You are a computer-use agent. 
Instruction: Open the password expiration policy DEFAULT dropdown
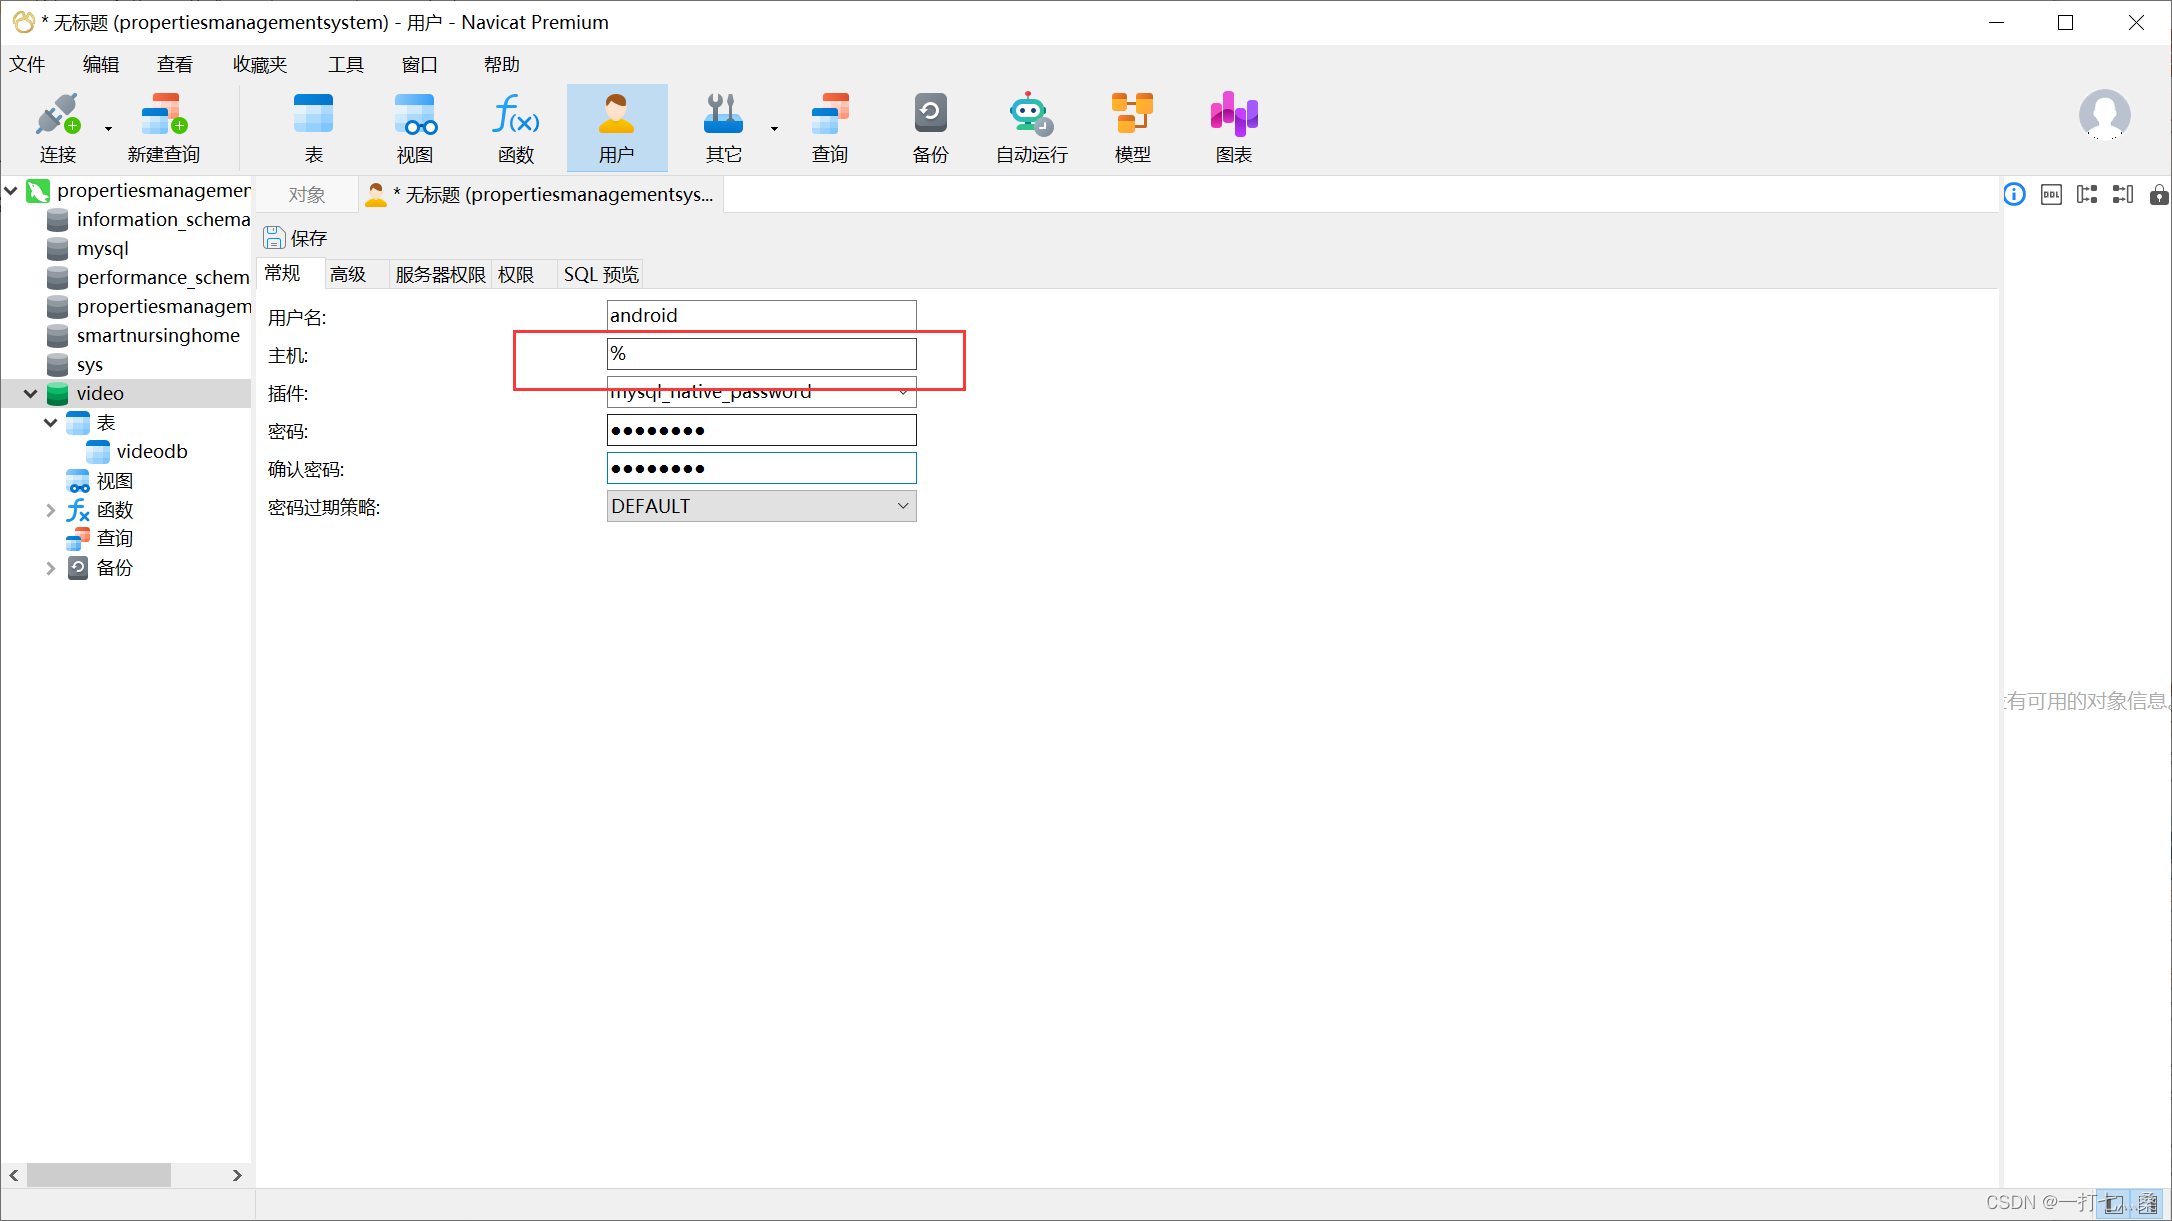[x=761, y=506]
